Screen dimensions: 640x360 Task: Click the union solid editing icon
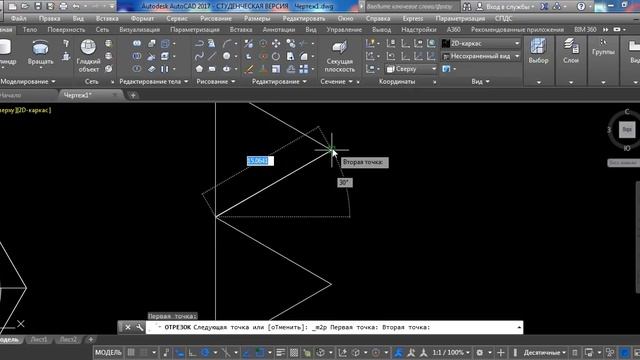(x=137, y=43)
